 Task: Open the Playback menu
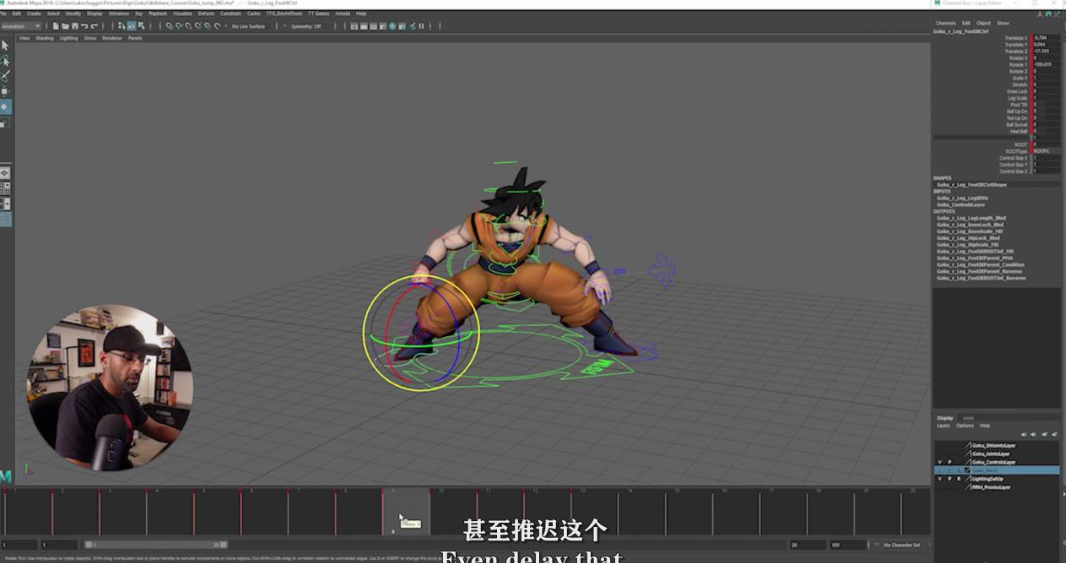[158, 13]
